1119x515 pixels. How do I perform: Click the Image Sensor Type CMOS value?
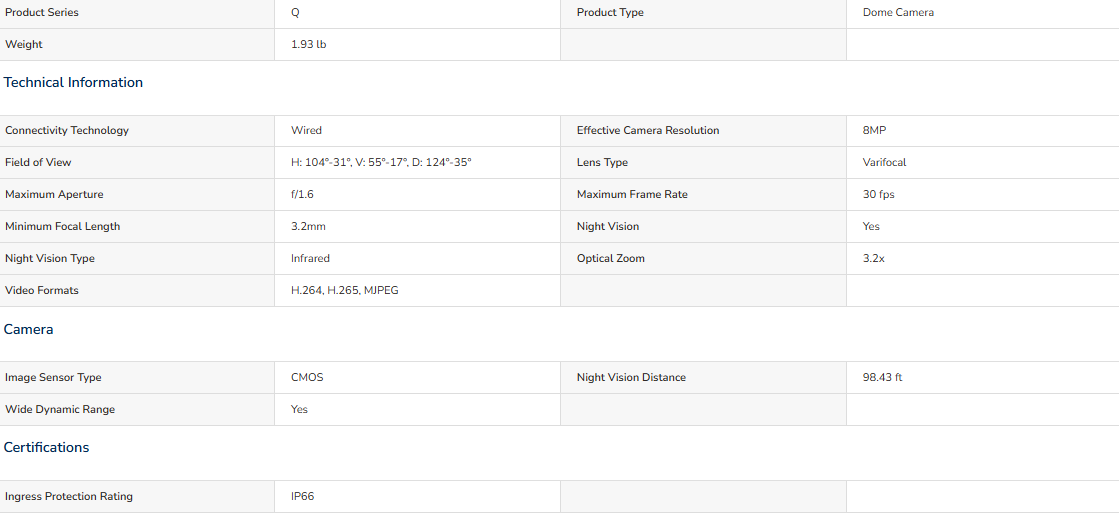tap(307, 377)
